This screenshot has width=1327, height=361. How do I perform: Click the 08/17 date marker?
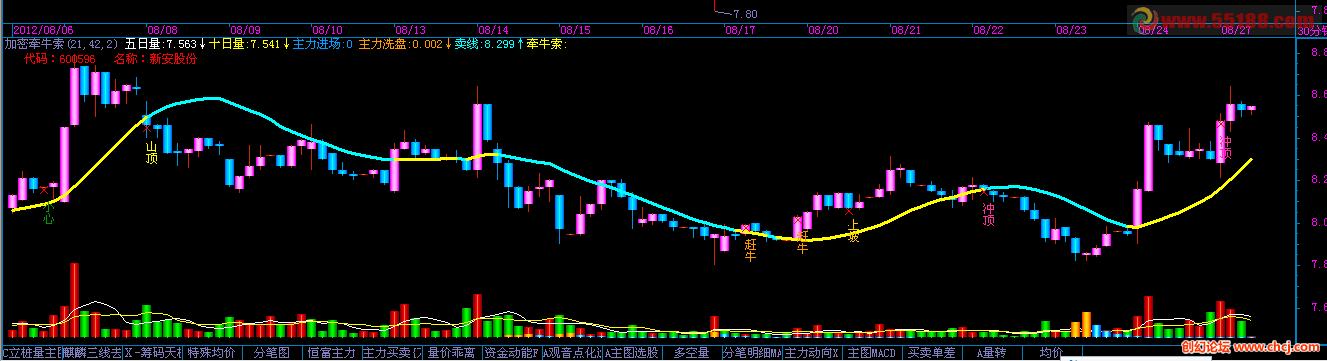tap(741, 31)
